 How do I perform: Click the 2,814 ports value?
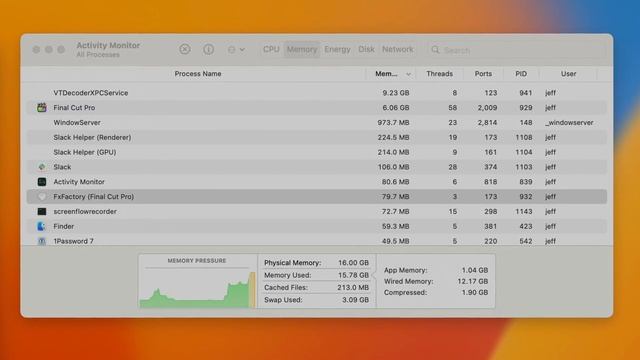point(487,122)
